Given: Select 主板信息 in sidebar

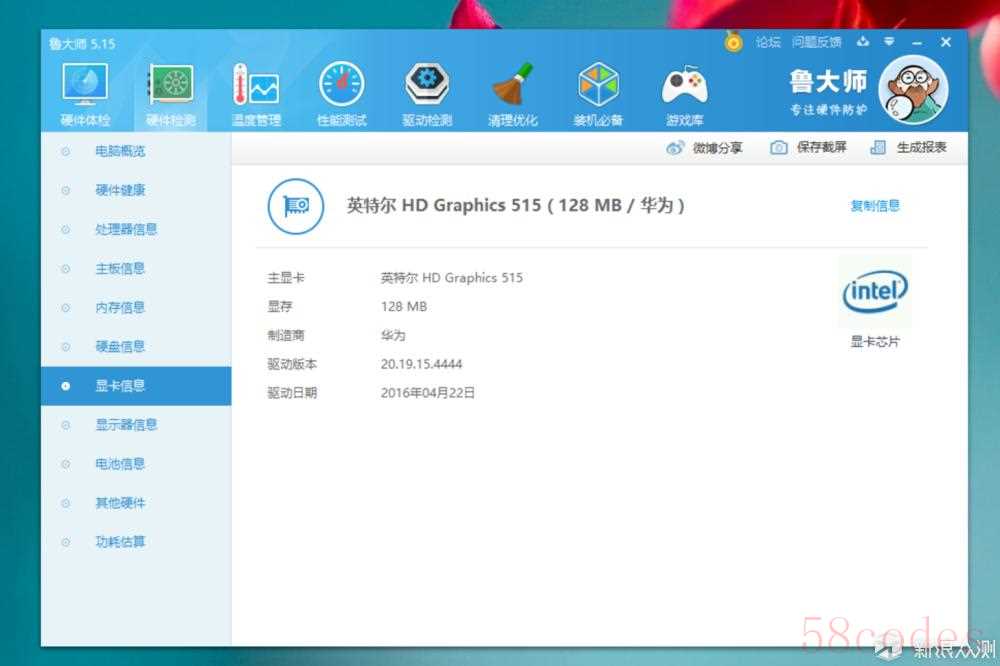Looking at the screenshot, I should pyautogui.click(x=136, y=269).
